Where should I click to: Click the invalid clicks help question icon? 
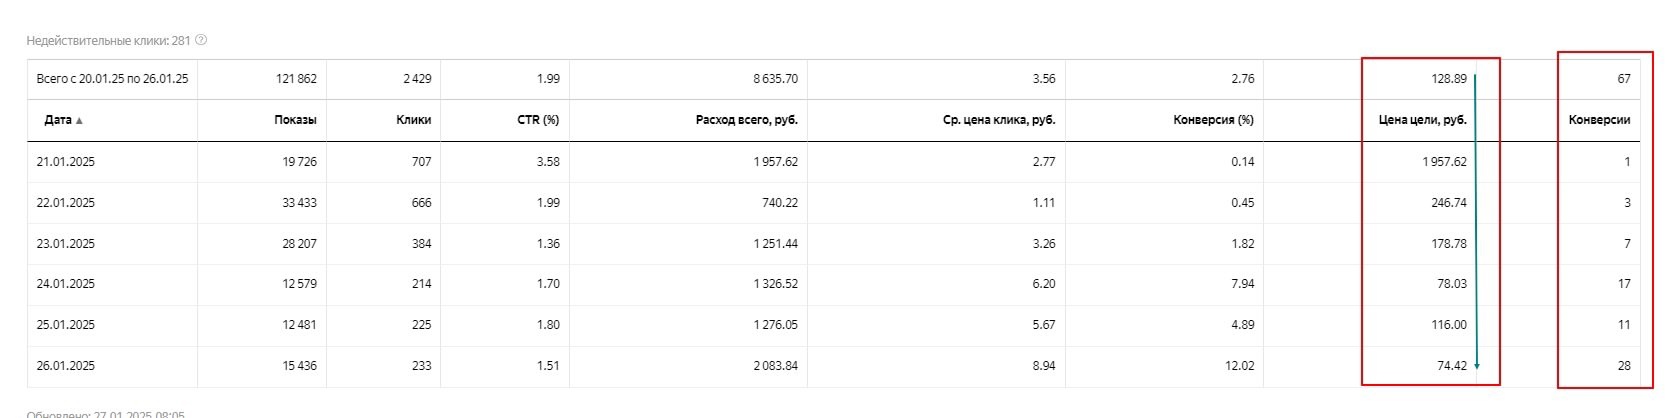201,40
